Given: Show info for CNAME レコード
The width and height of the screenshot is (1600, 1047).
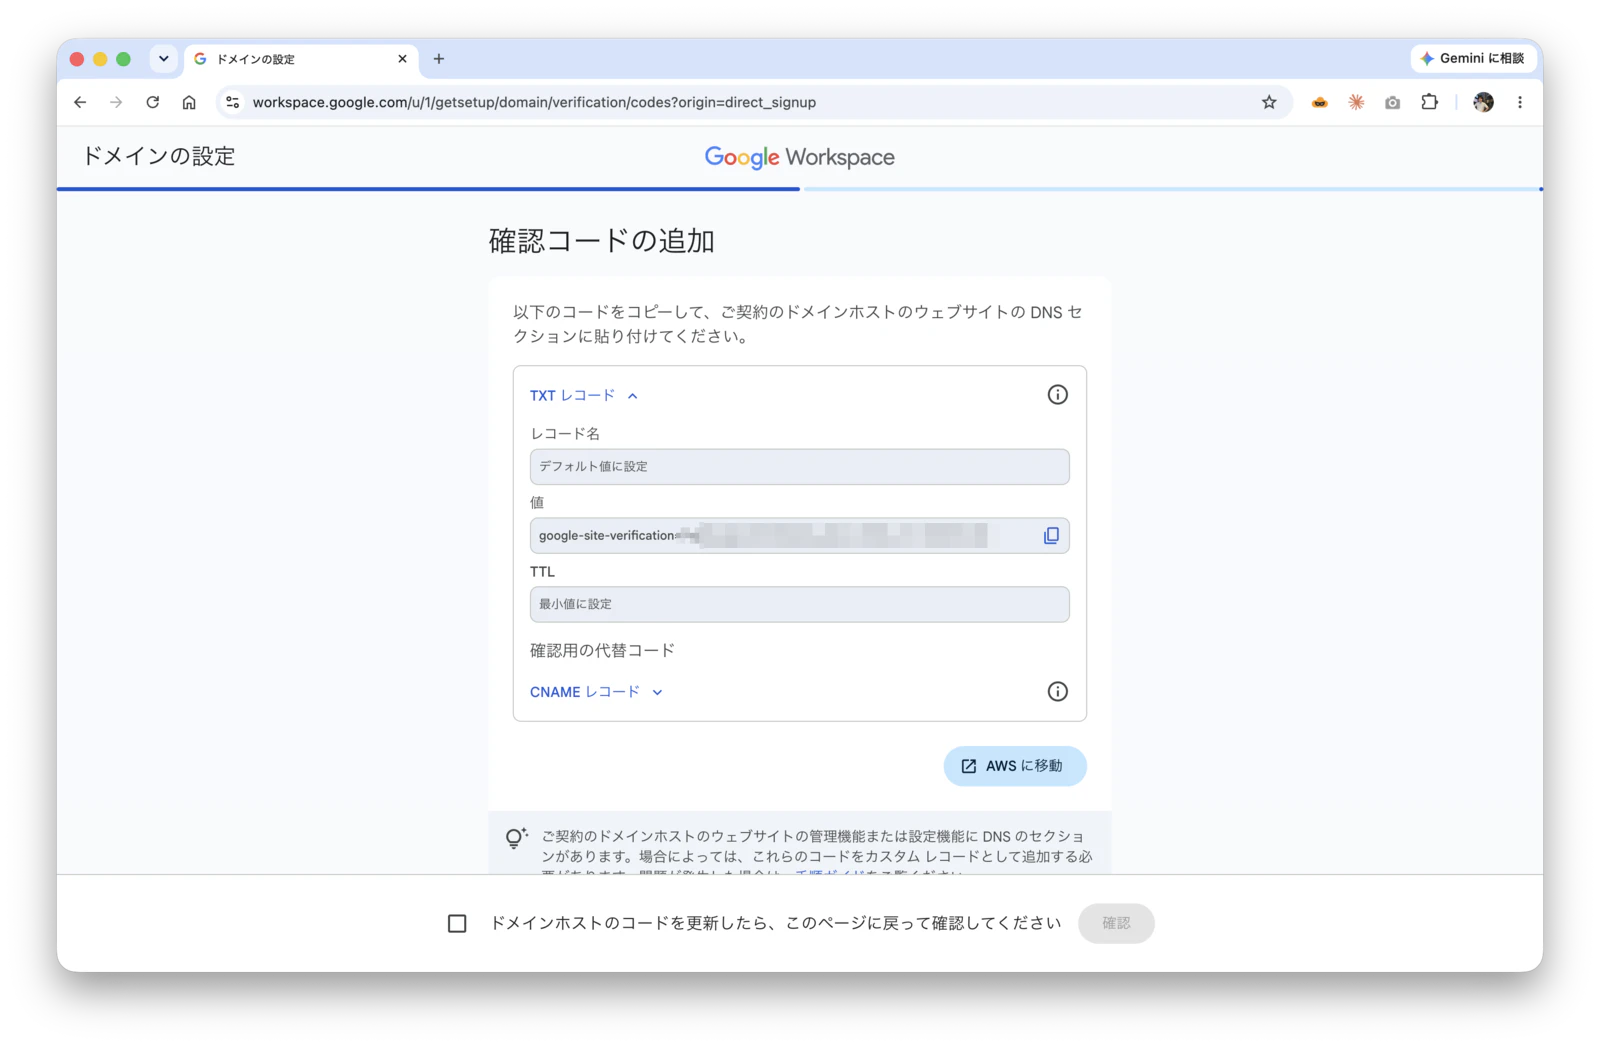Looking at the screenshot, I should [x=1057, y=692].
